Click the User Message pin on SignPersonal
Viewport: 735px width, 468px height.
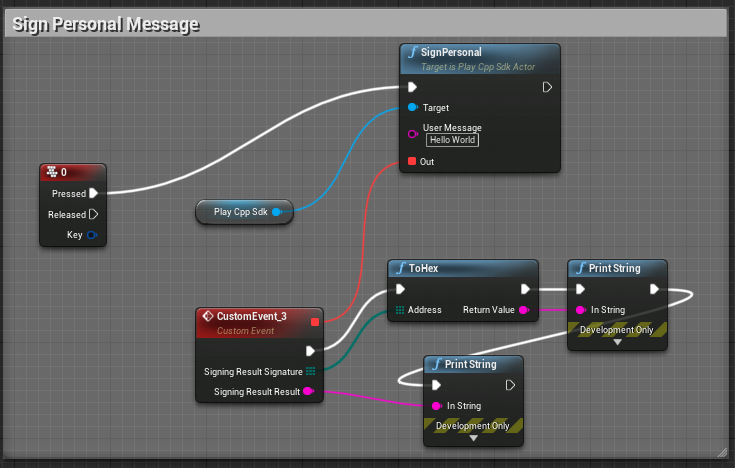click(411, 133)
